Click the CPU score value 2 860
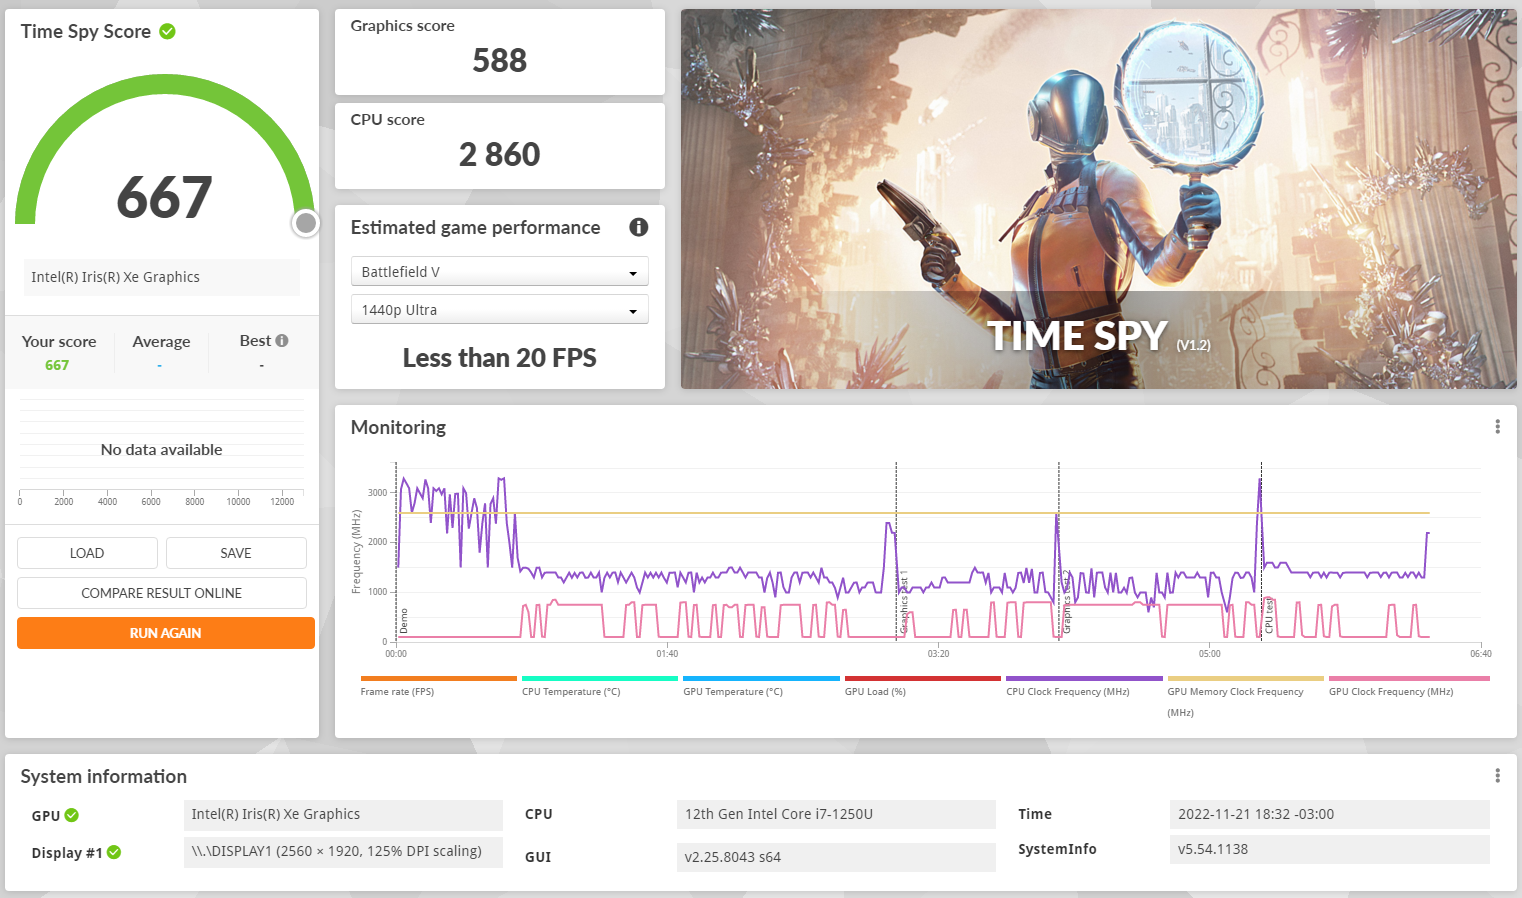The height and width of the screenshot is (898, 1522). [x=499, y=155]
